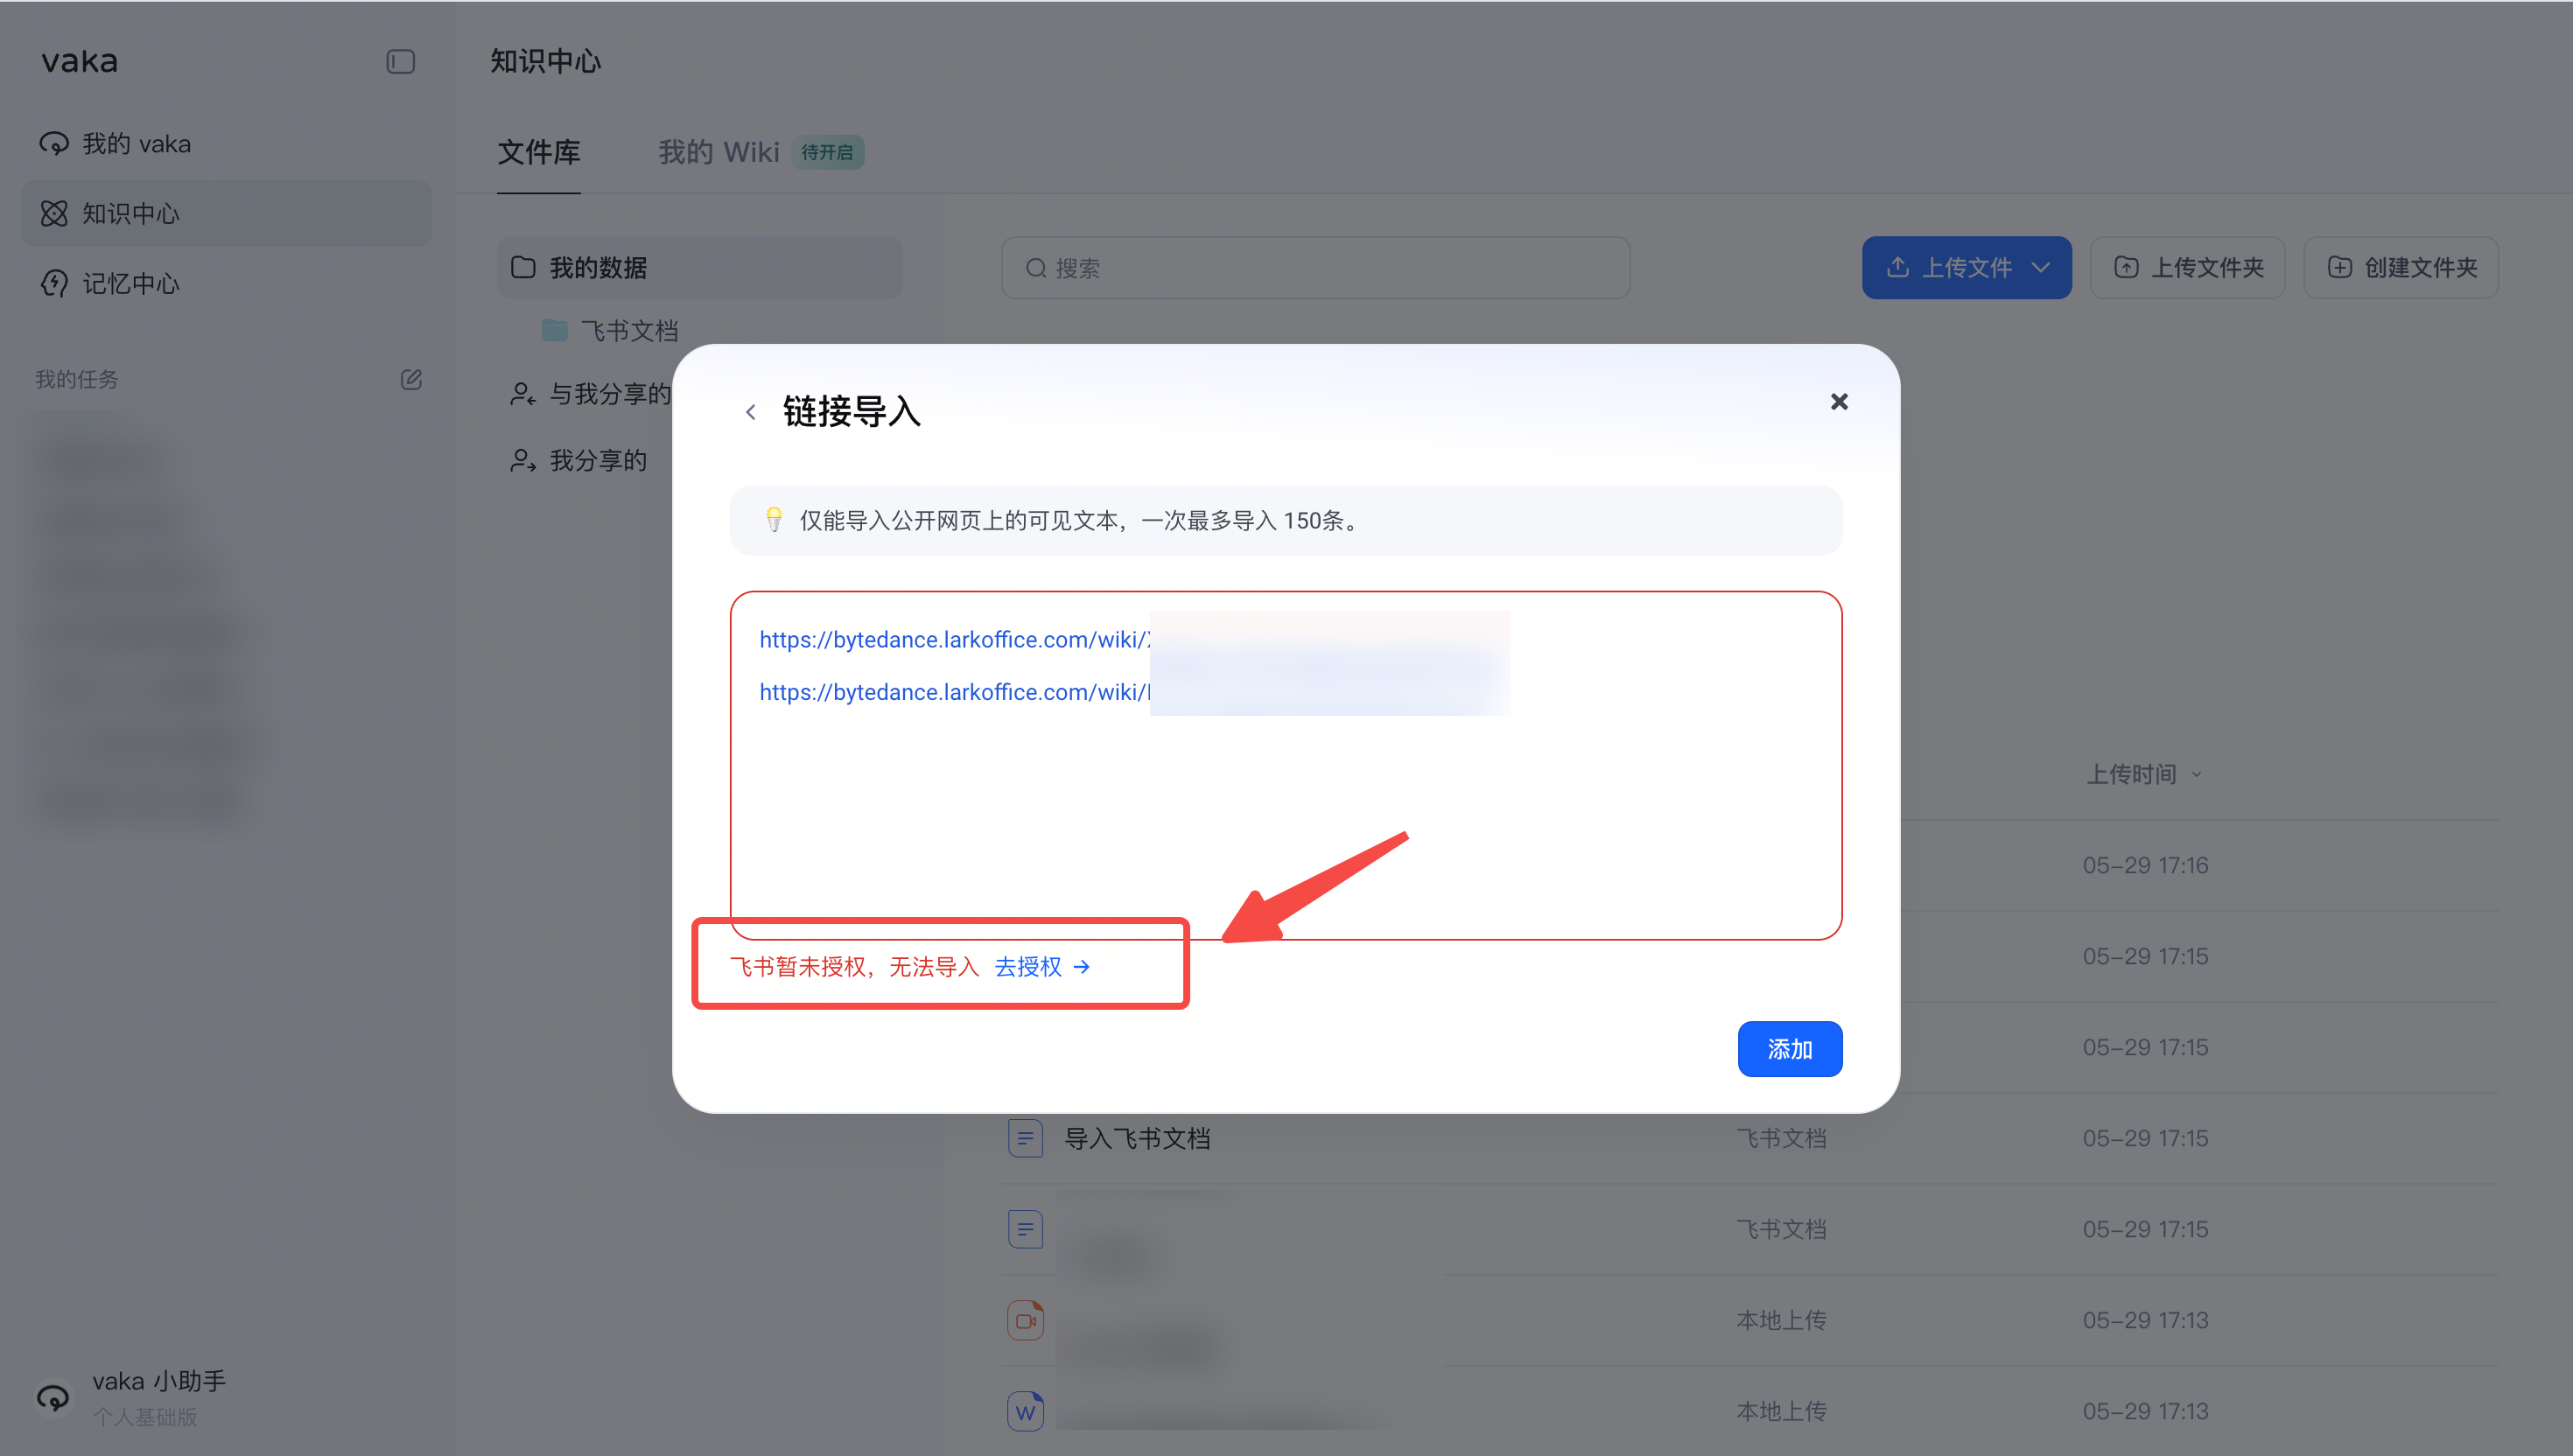
Task: Open 我分享的 section
Action: point(578,460)
